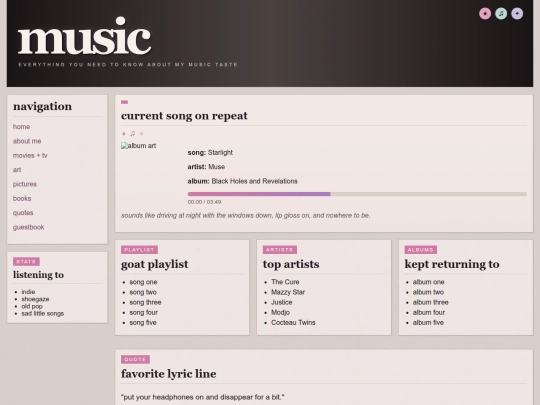
Task: Click 'album four' in kept returning to
Action: click(x=429, y=312)
